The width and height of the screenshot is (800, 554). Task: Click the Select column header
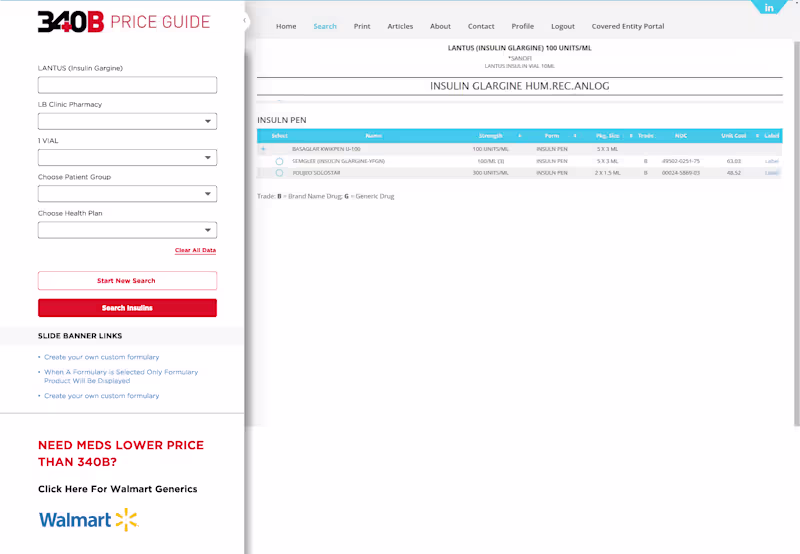pyautogui.click(x=280, y=136)
